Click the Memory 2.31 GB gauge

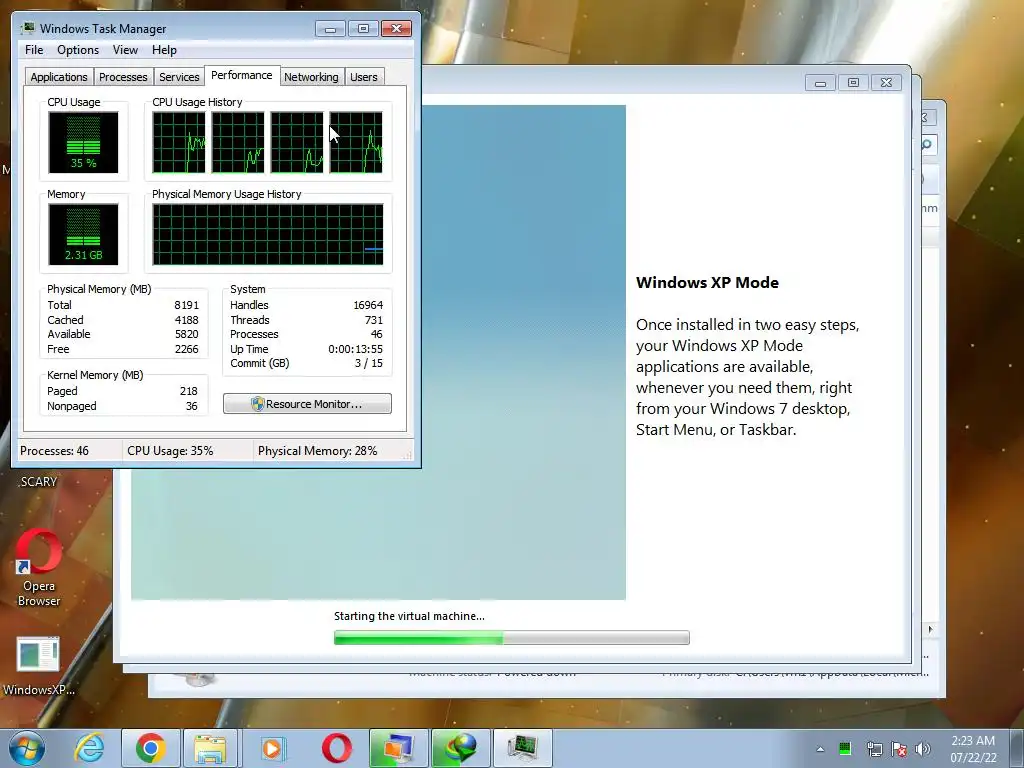tap(83, 234)
